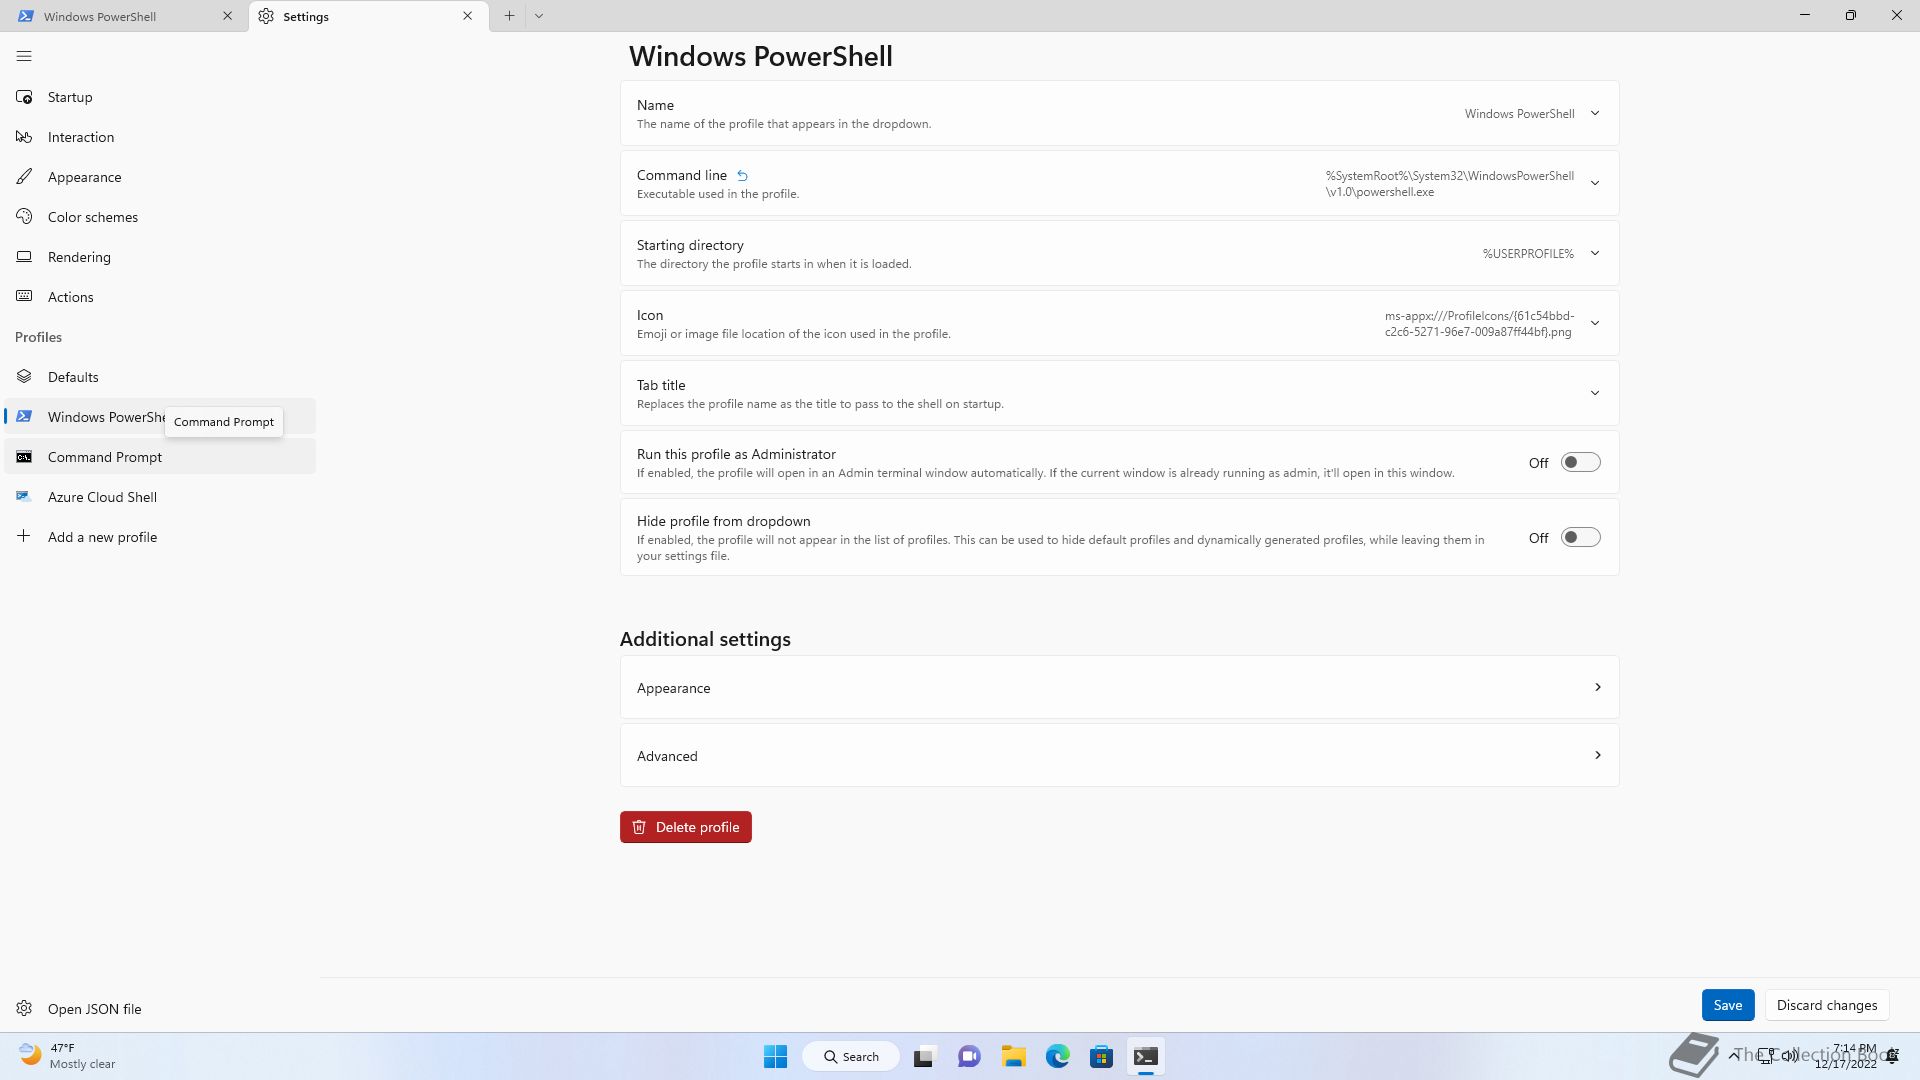Launch Microsoft Edge from taskbar

tap(1058, 1056)
